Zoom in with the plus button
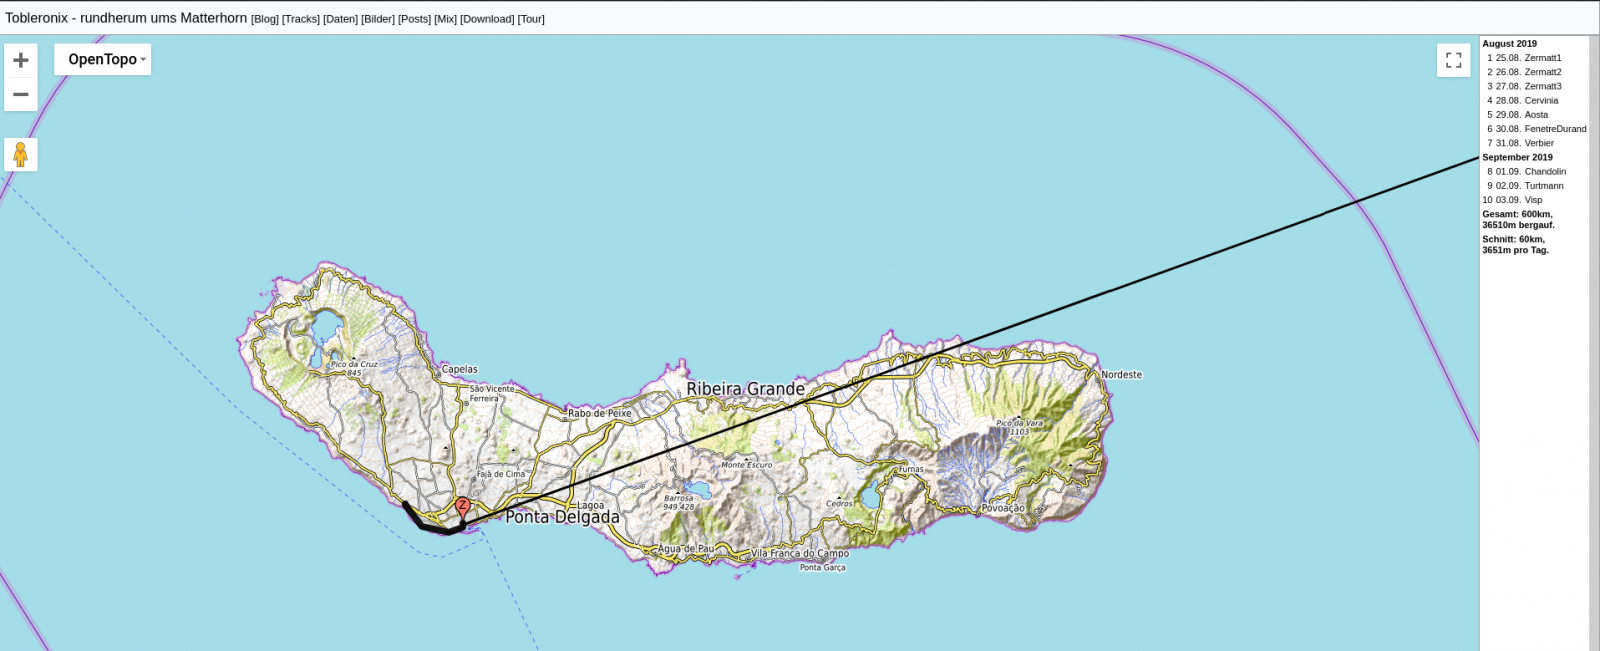Viewport: 1600px width, 651px height. pos(21,60)
